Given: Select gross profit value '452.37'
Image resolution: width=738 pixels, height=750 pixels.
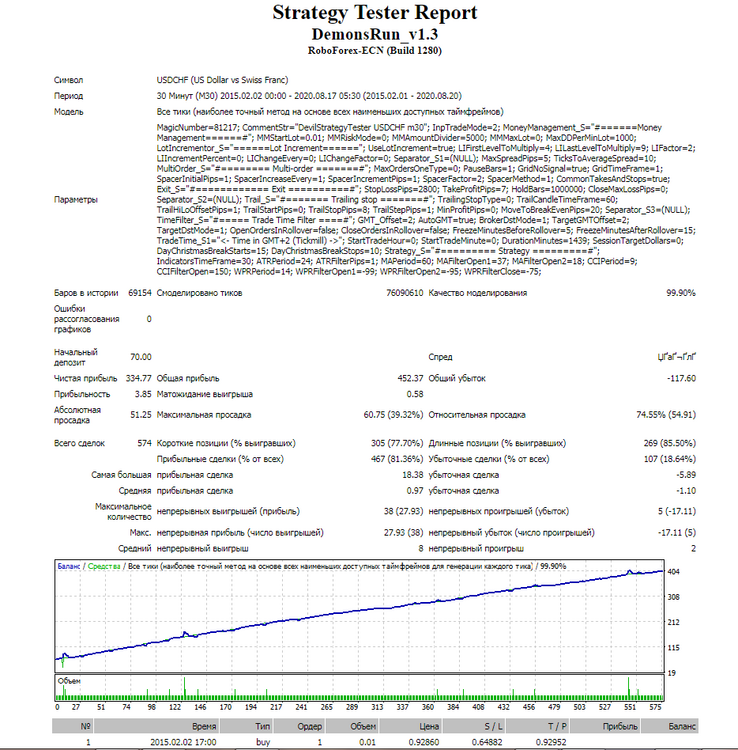Looking at the screenshot, I should (410, 378).
